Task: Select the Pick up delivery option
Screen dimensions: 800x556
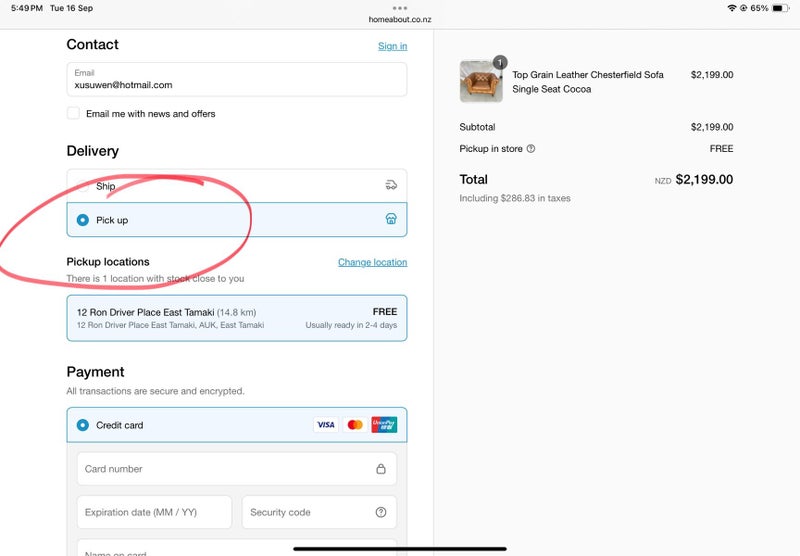Action: pos(83,220)
